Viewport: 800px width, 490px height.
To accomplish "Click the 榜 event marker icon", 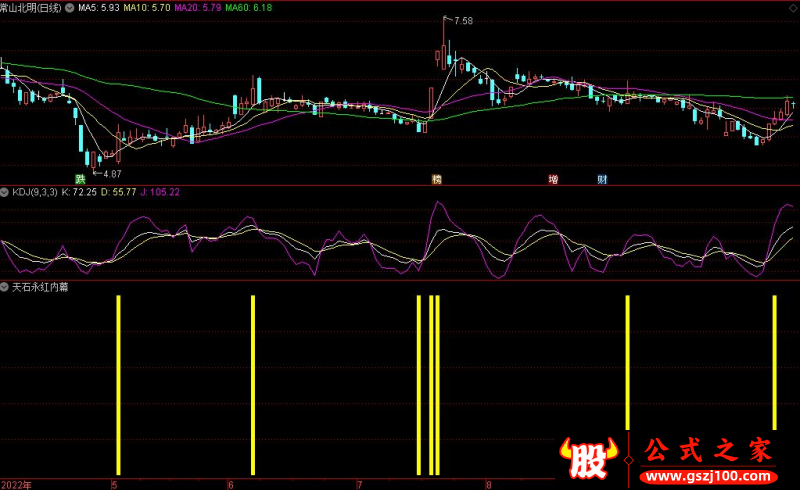I will coord(436,179).
